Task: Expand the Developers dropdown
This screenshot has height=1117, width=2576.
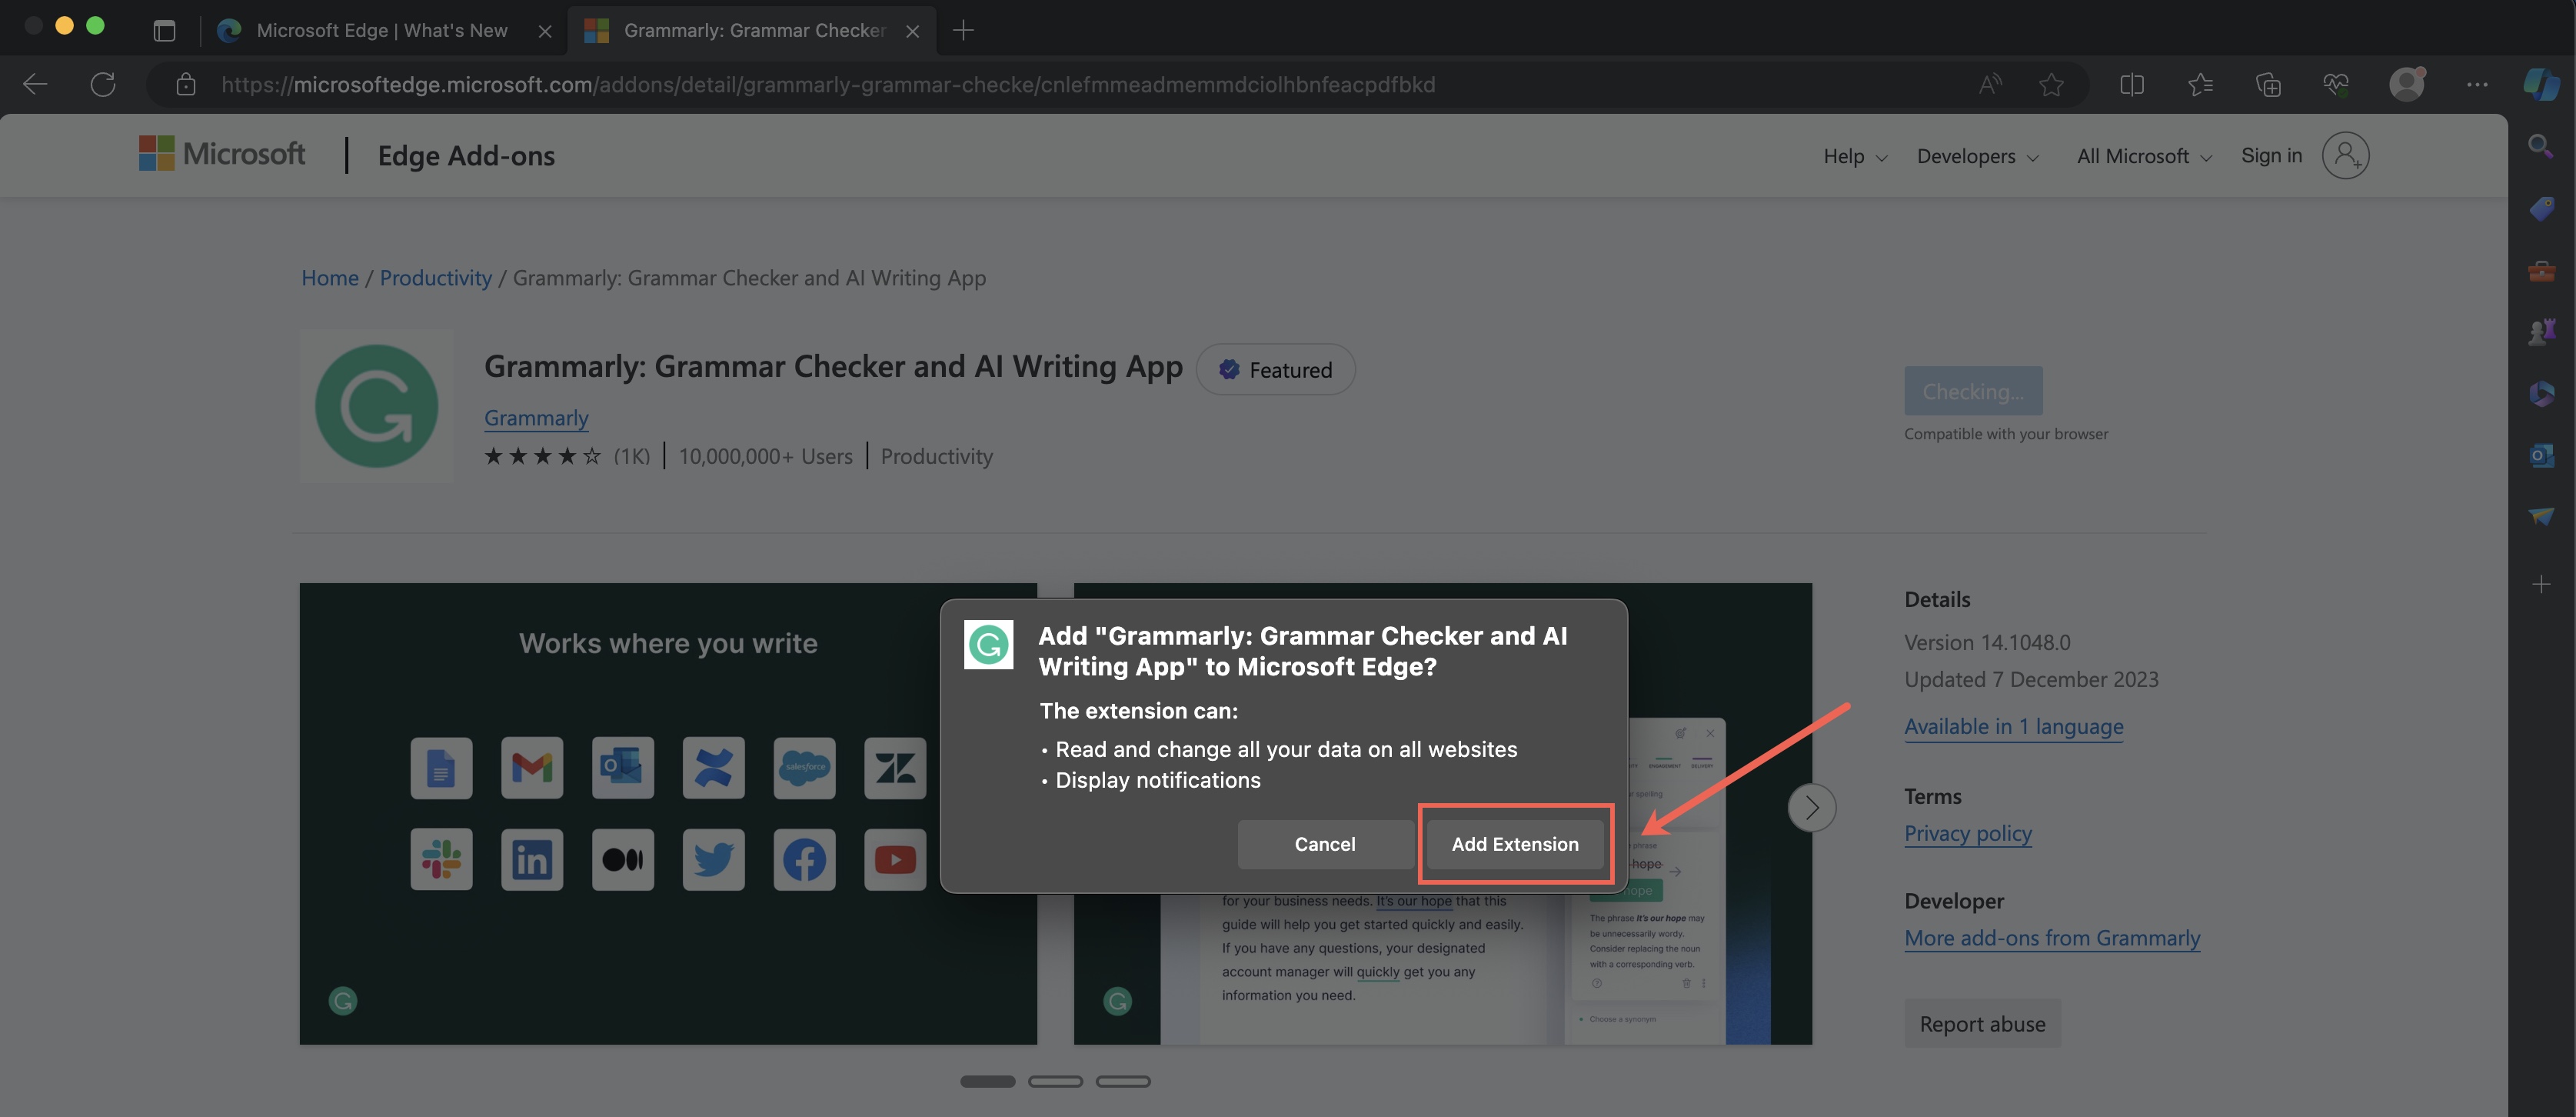Action: pos(1977,156)
